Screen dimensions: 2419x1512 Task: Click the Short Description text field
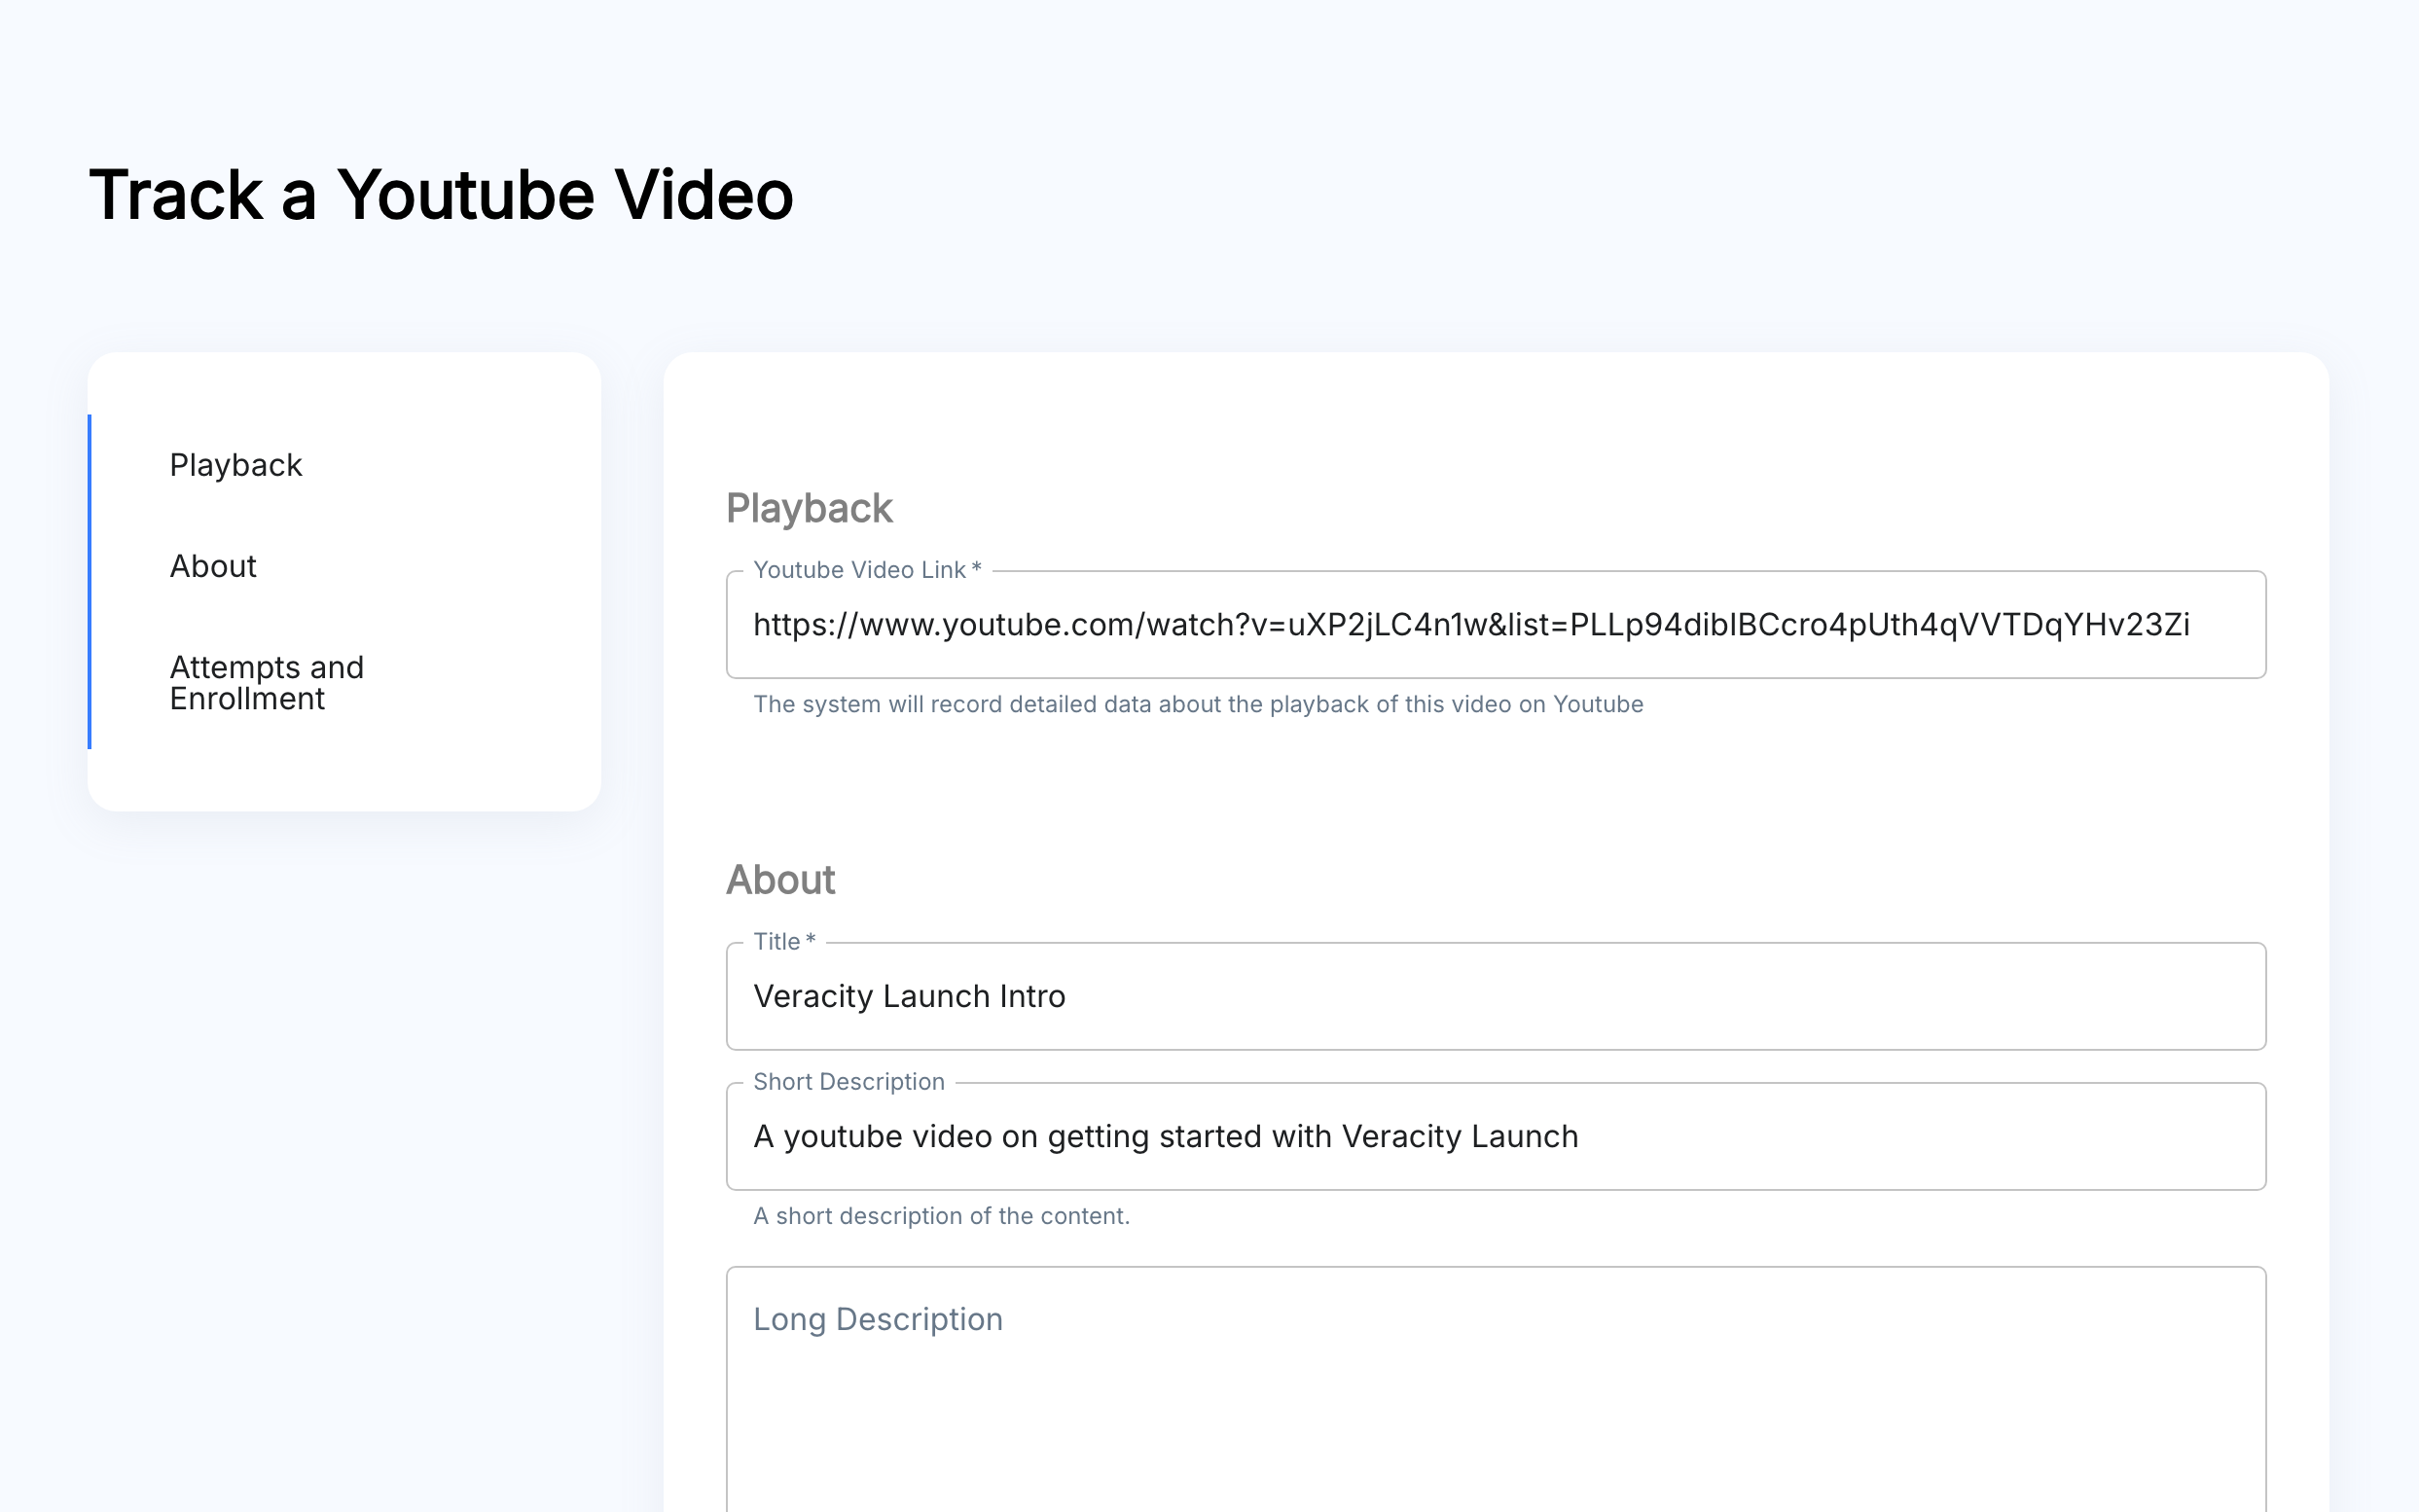(1494, 1136)
